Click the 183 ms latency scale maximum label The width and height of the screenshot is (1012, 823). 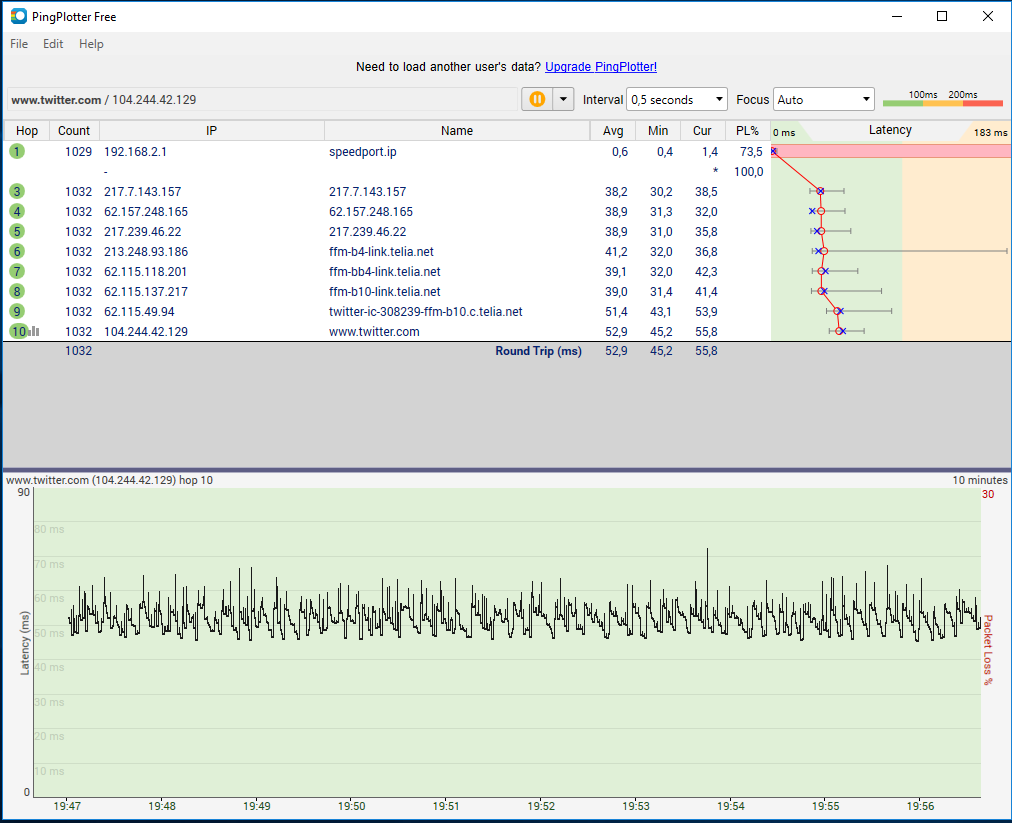point(991,132)
